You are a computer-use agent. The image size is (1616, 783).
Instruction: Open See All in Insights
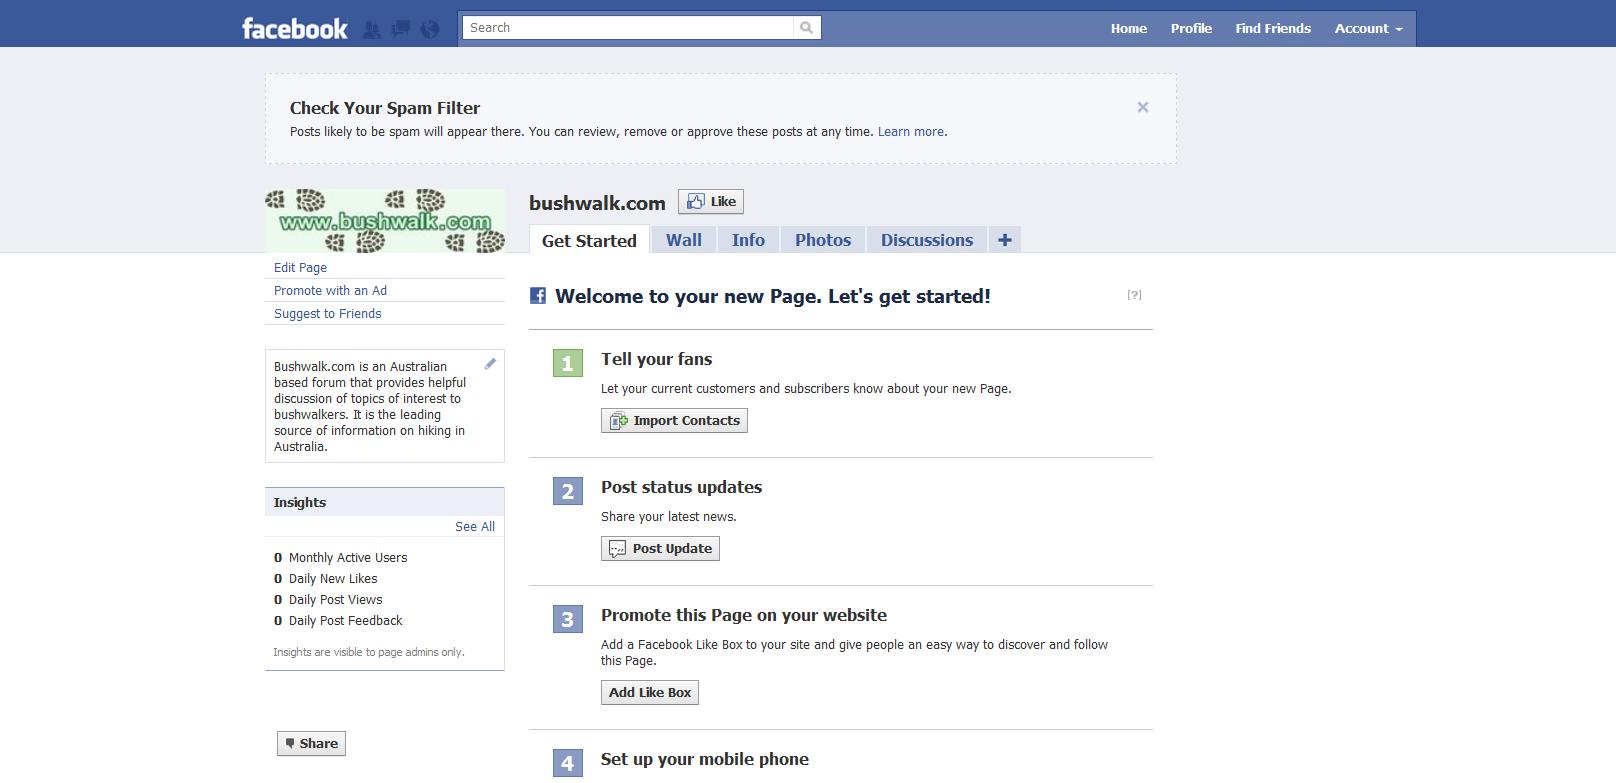point(475,526)
